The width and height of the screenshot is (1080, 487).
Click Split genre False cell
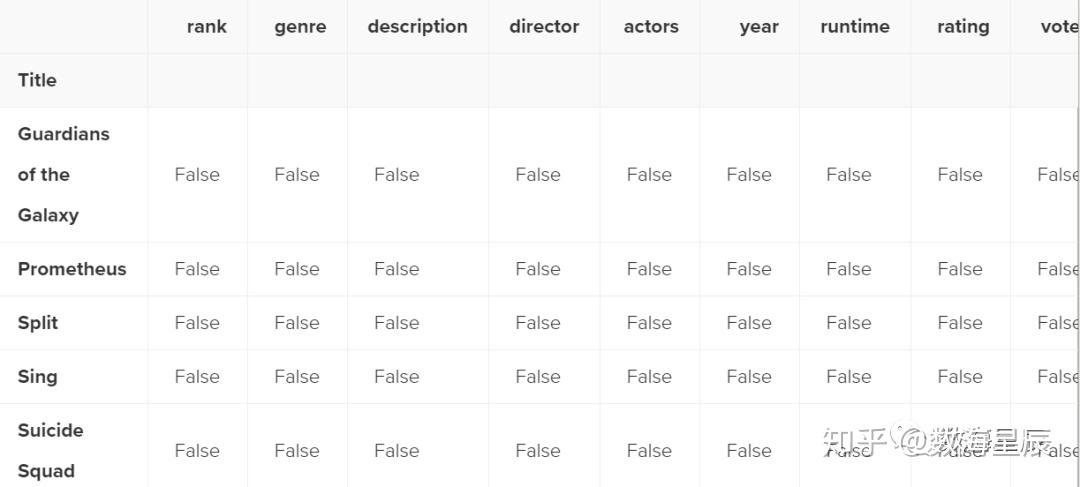(x=297, y=323)
